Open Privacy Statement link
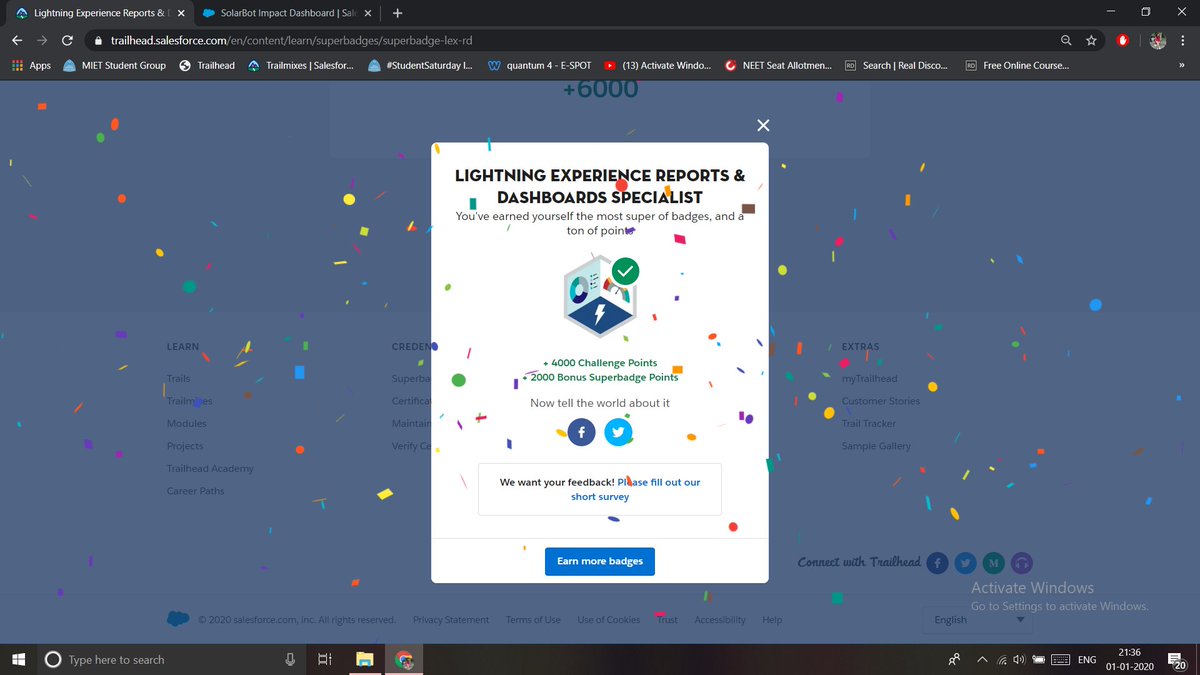 451,620
